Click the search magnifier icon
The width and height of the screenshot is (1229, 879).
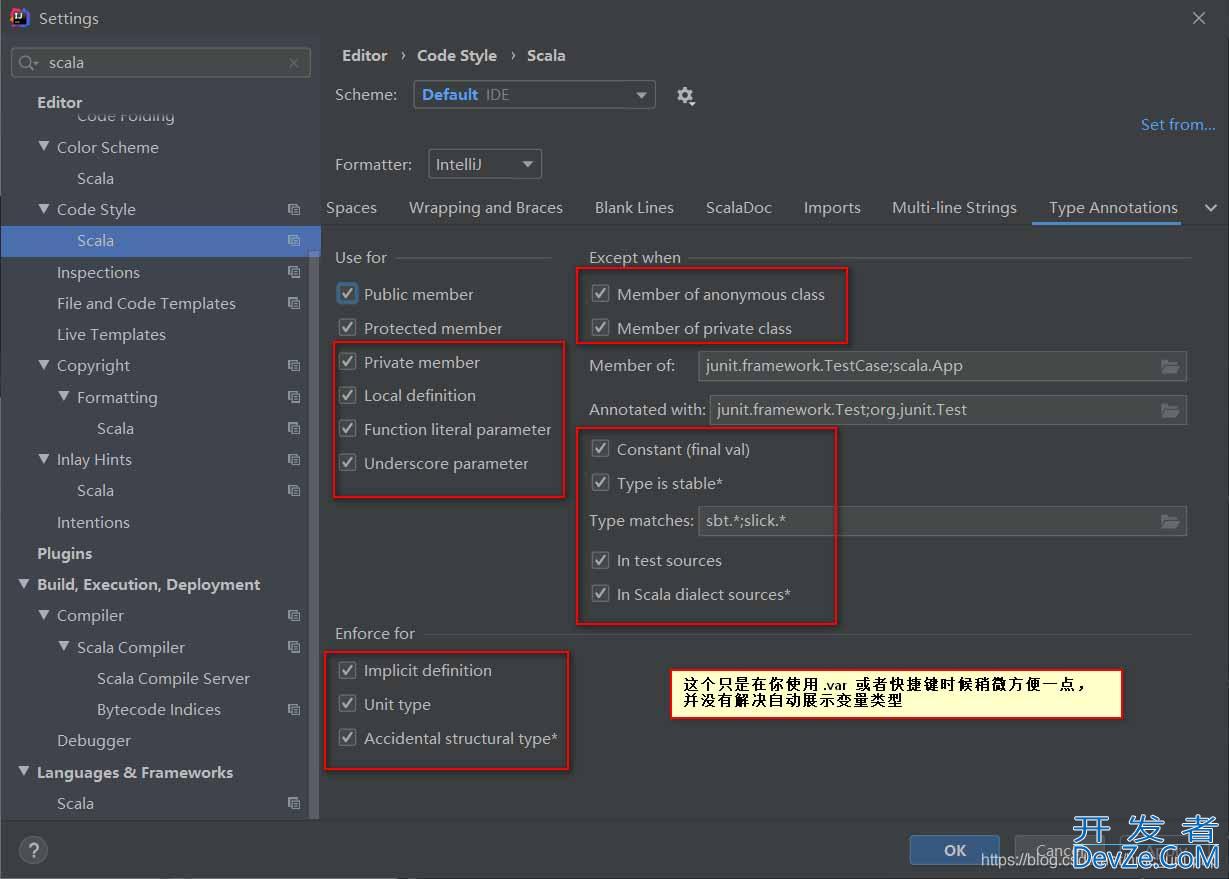[28, 63]
